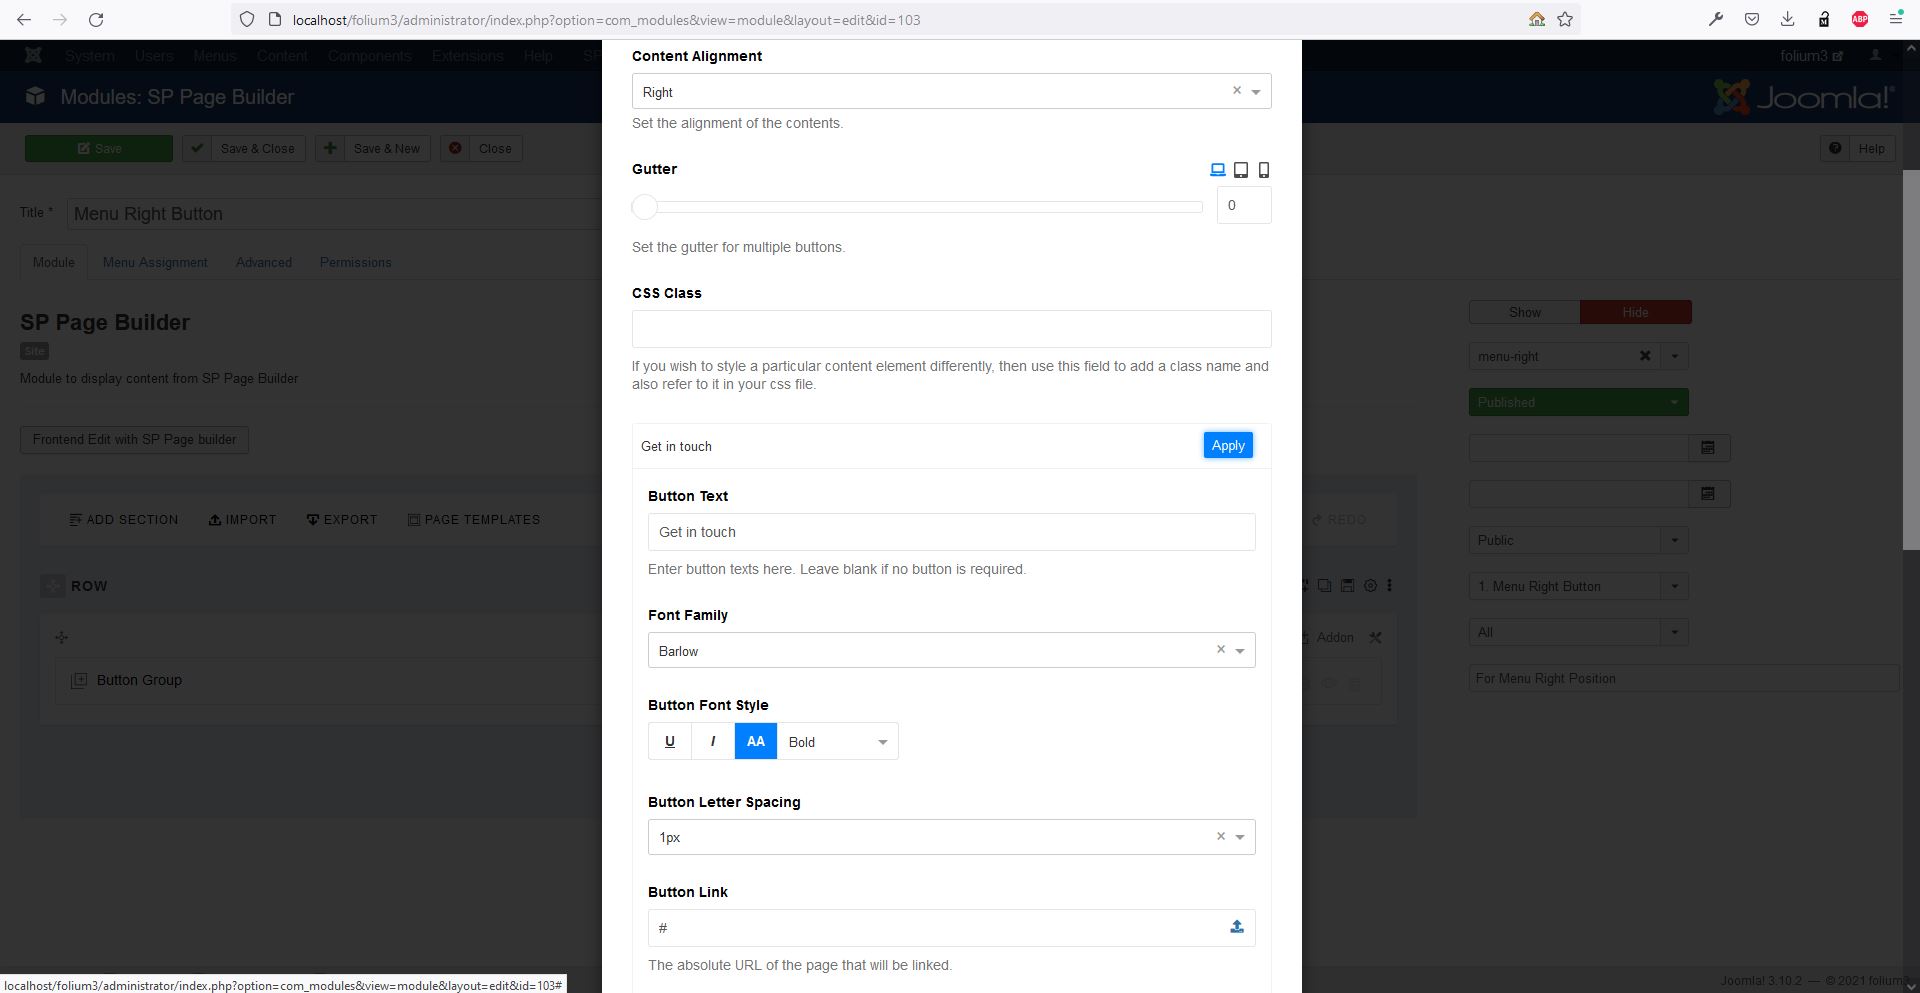This screenshot has width=1920, height=993.
Task: Click the Gutter slider handle
Action: pos(645,207)
